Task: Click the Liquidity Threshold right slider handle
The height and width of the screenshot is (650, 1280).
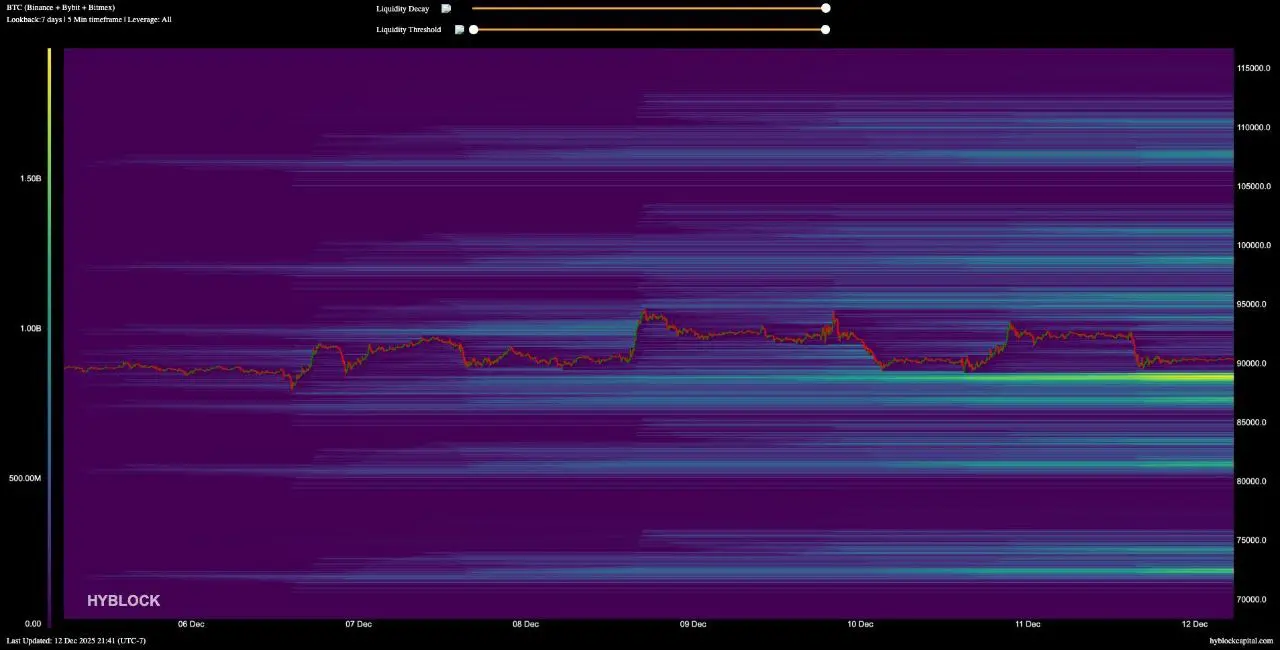Action: [x=825, y=29]
